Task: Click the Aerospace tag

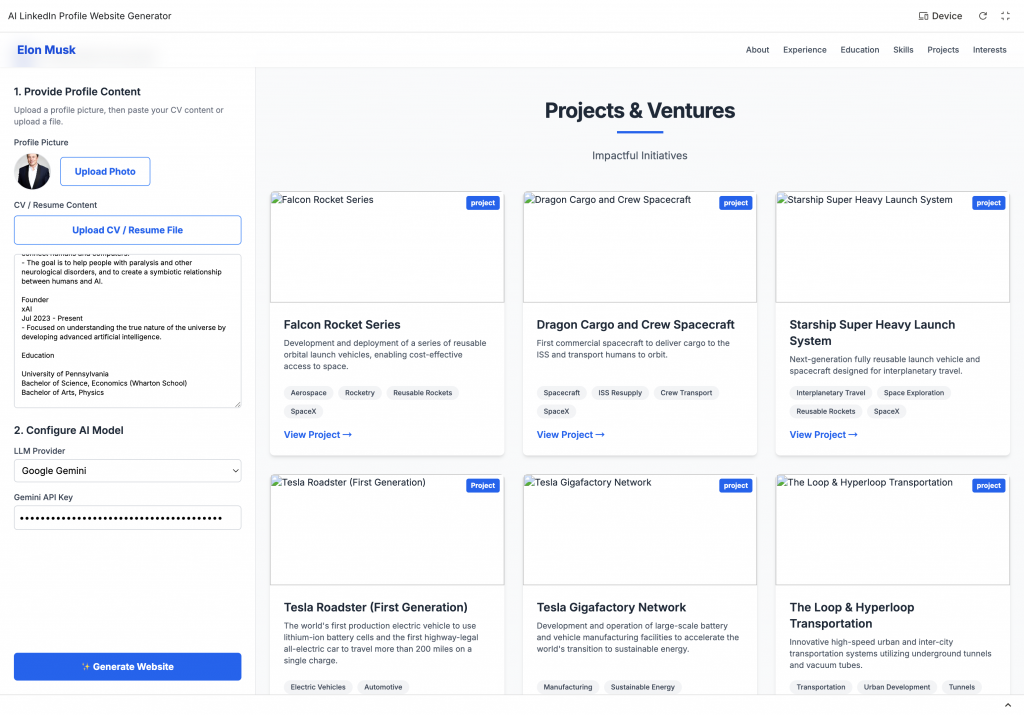Action: (x=308, y=393)
